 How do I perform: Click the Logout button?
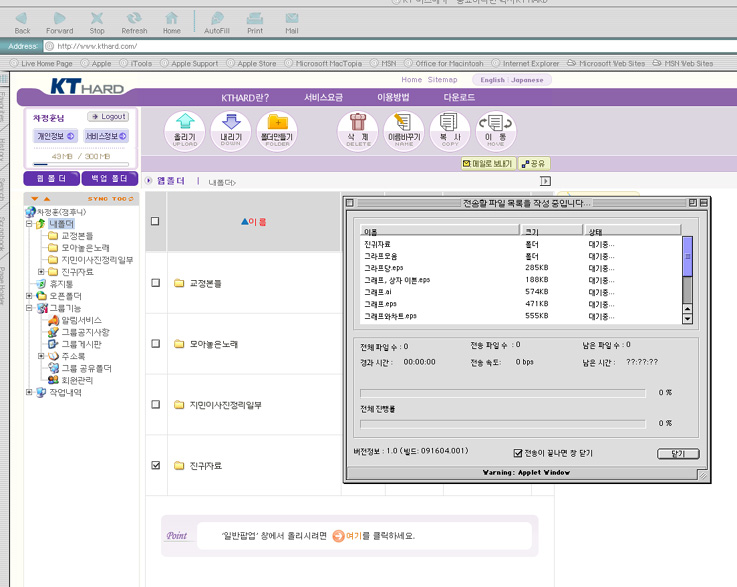(x=107, y=117)
